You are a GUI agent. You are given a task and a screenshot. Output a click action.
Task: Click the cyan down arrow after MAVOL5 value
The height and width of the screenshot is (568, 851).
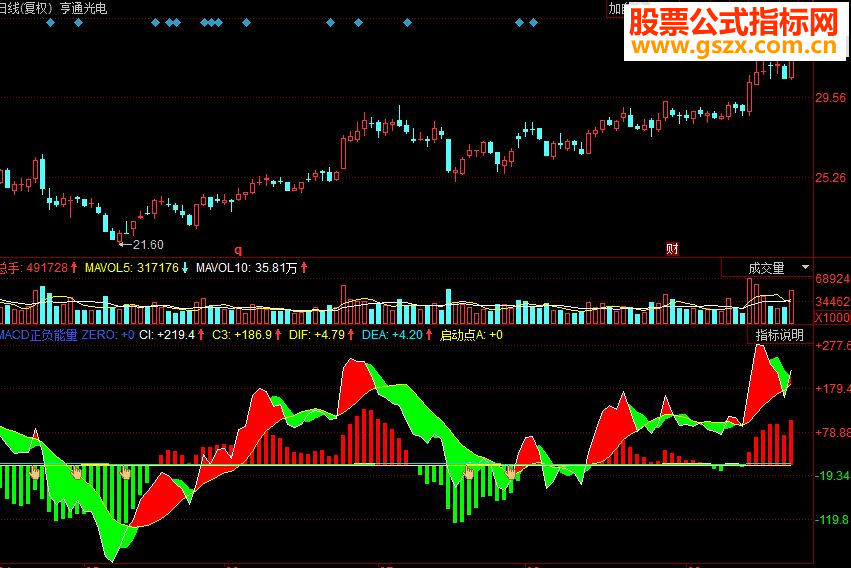coord(185,267)
